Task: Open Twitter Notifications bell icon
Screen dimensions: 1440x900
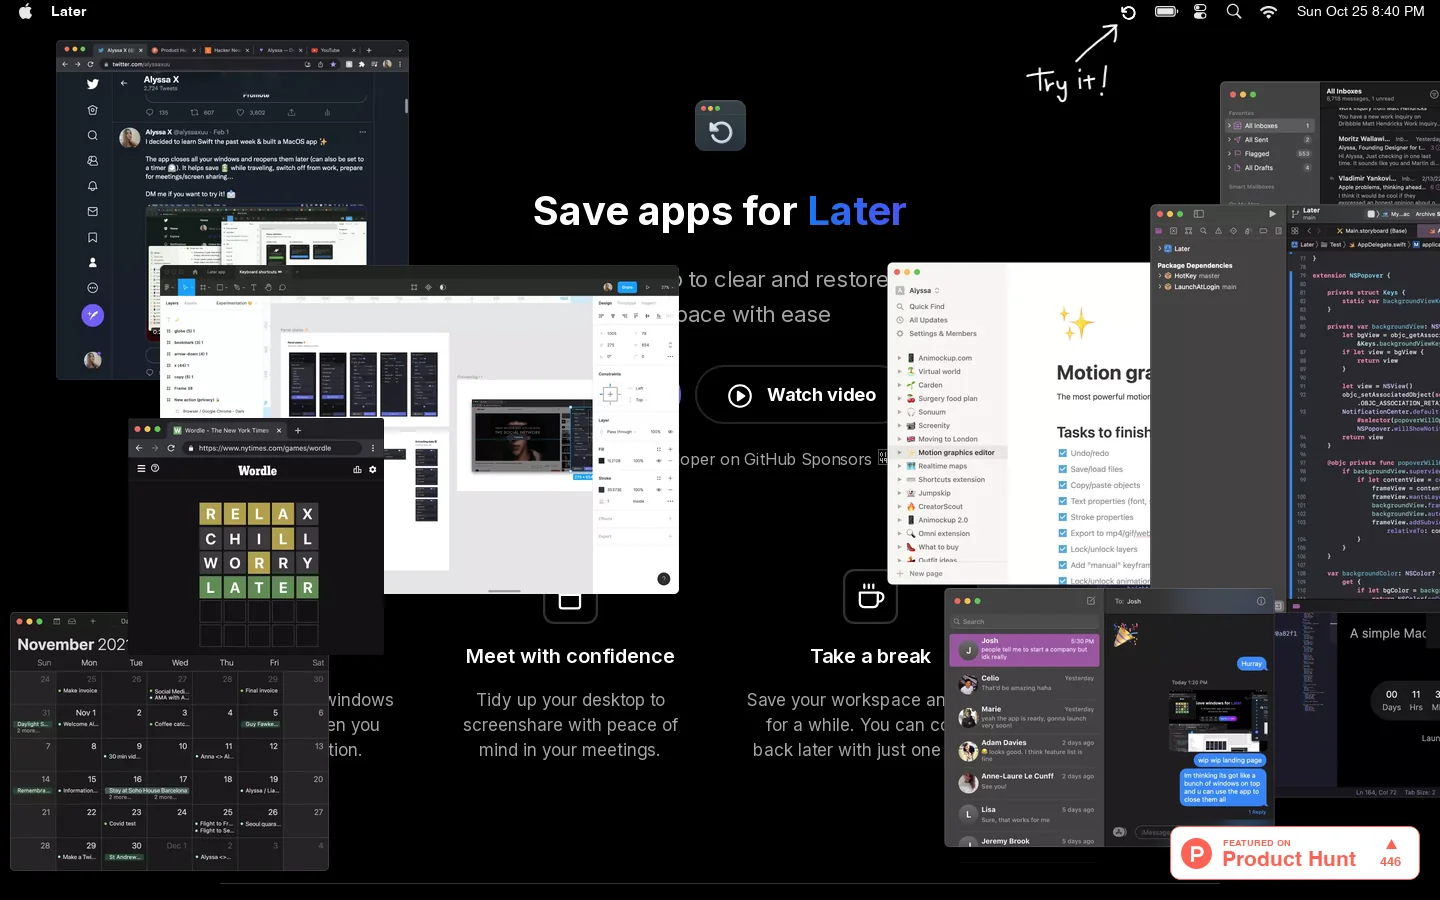Action: click(x=93, y=186)
